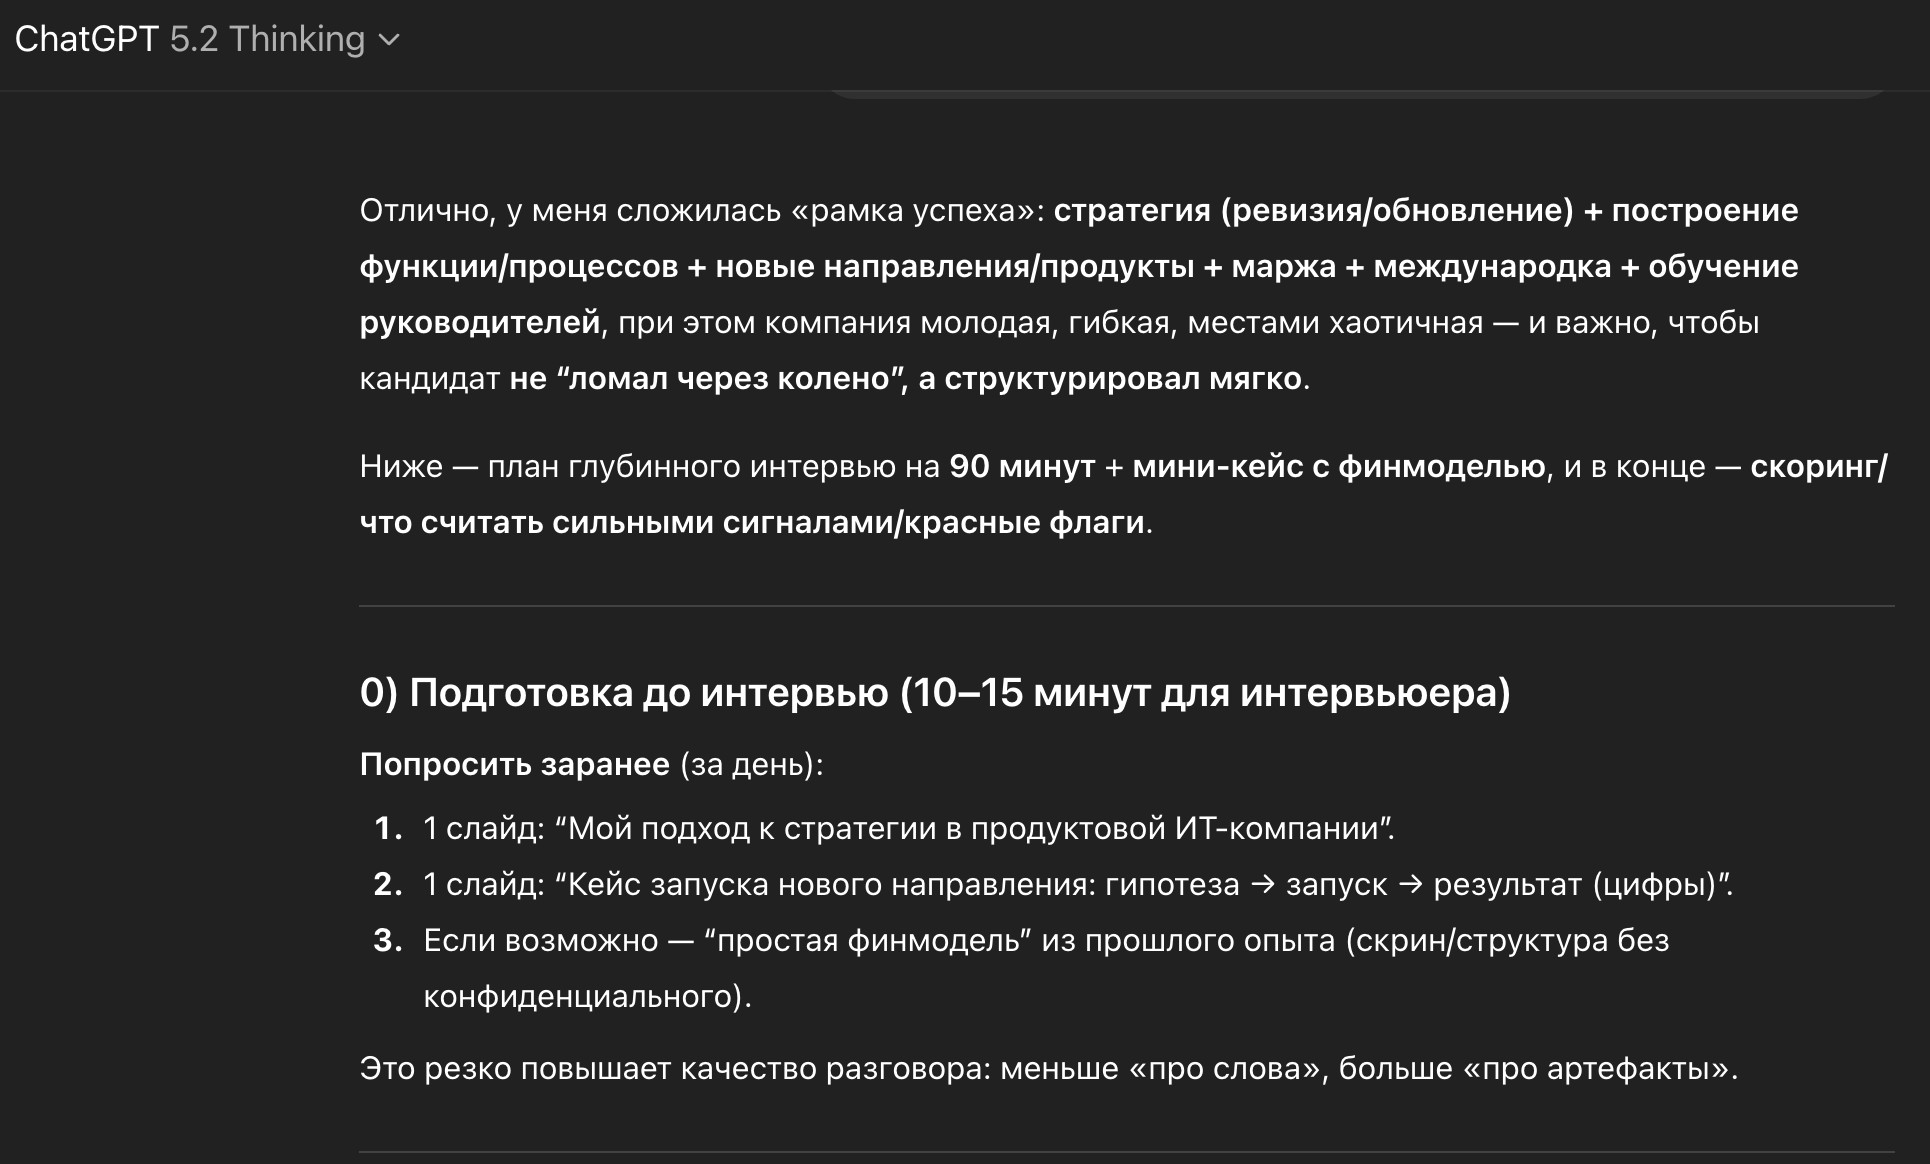Click bold text "стратегия (ревизия/обновление)"
1930x1164 pixels.
[x=1314, y=210]
